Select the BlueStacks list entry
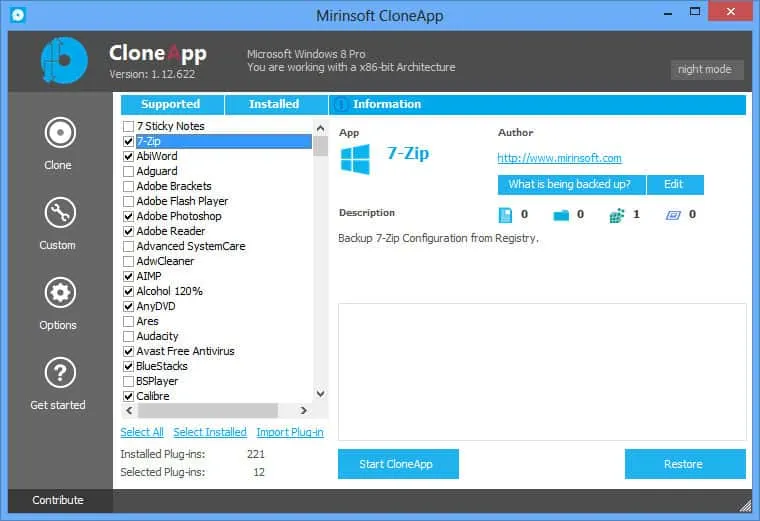Viewport: 760px width, 521px height. tap(161, 367)
